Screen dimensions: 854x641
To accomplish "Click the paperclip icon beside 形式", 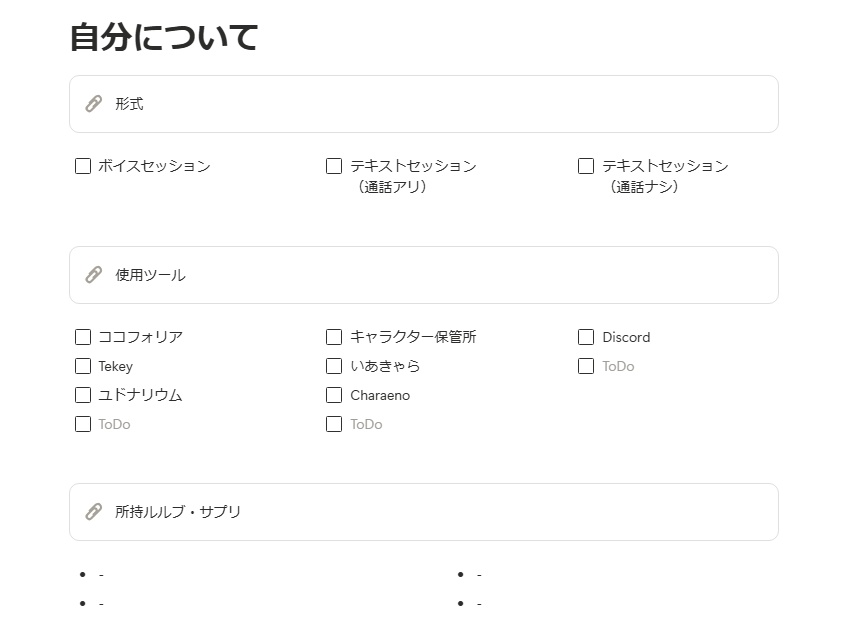I will pos(94,104).
